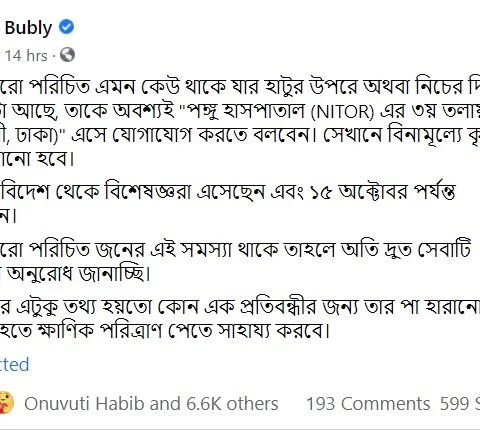The image size is (480, 435).
Task: Click the অনুরোধ জানাচ্ছি line
Action: click(78, 273)
